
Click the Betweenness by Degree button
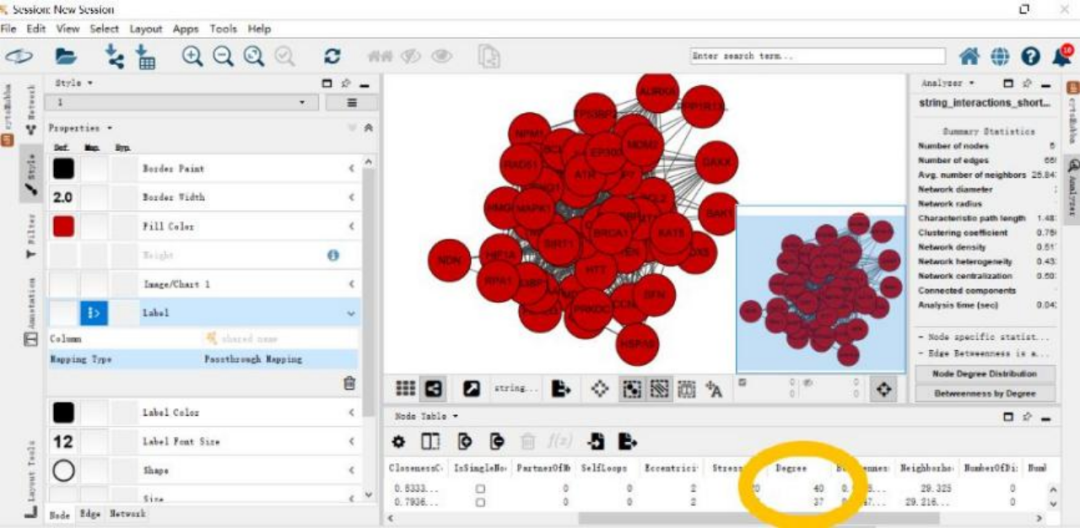click(x=984, y=394)
